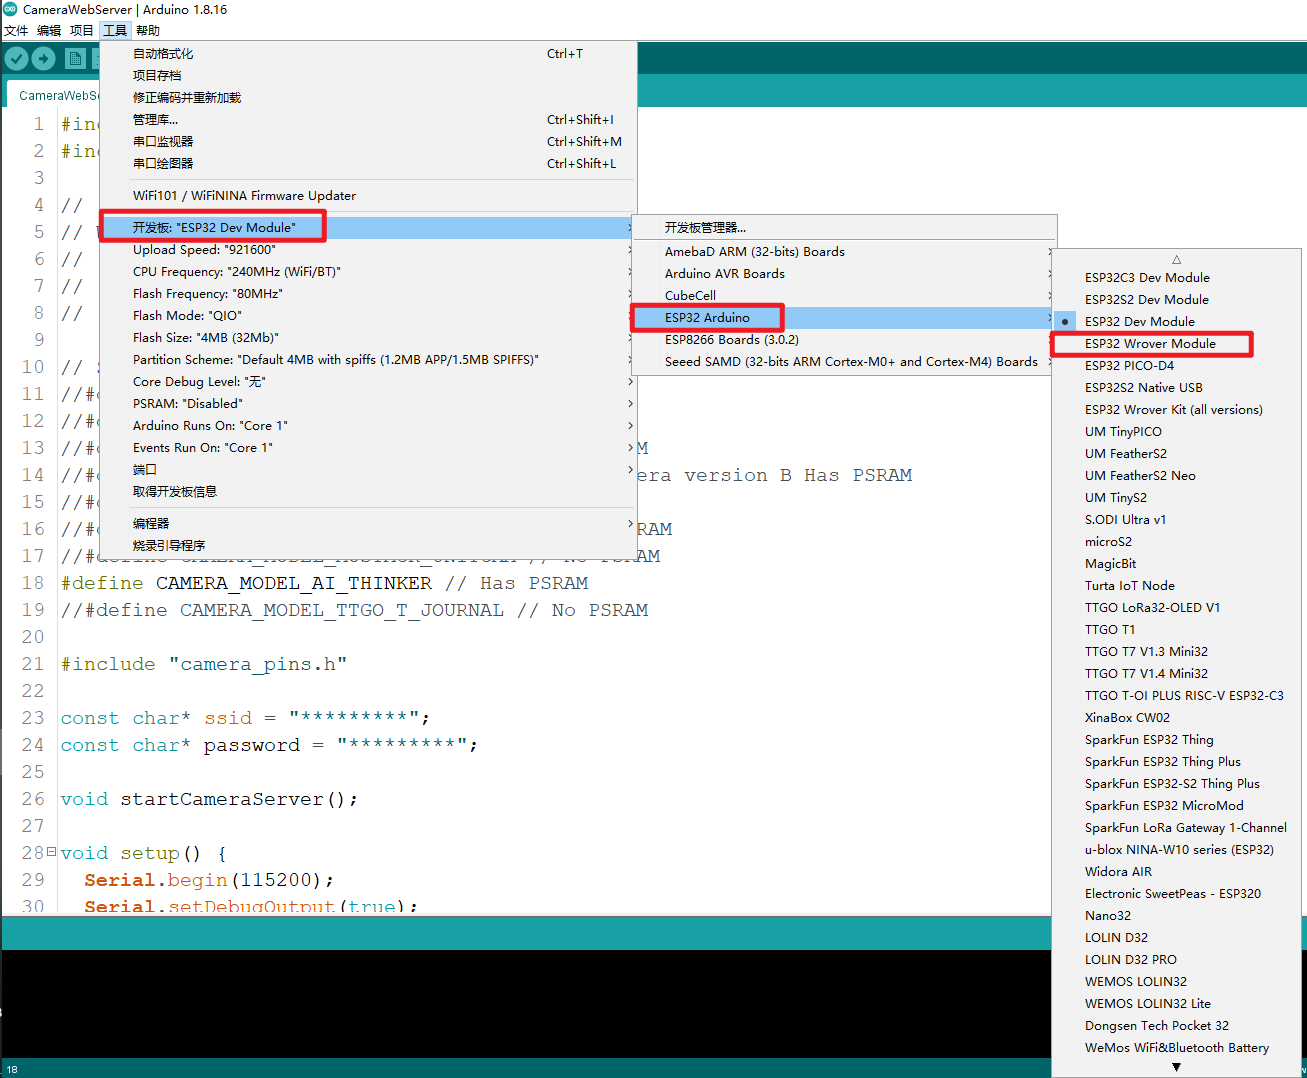The width and height of the screenshot is (1307, 1078).
Task: Select 修正编码并重新加载 entry
Action: click(368, 98)
